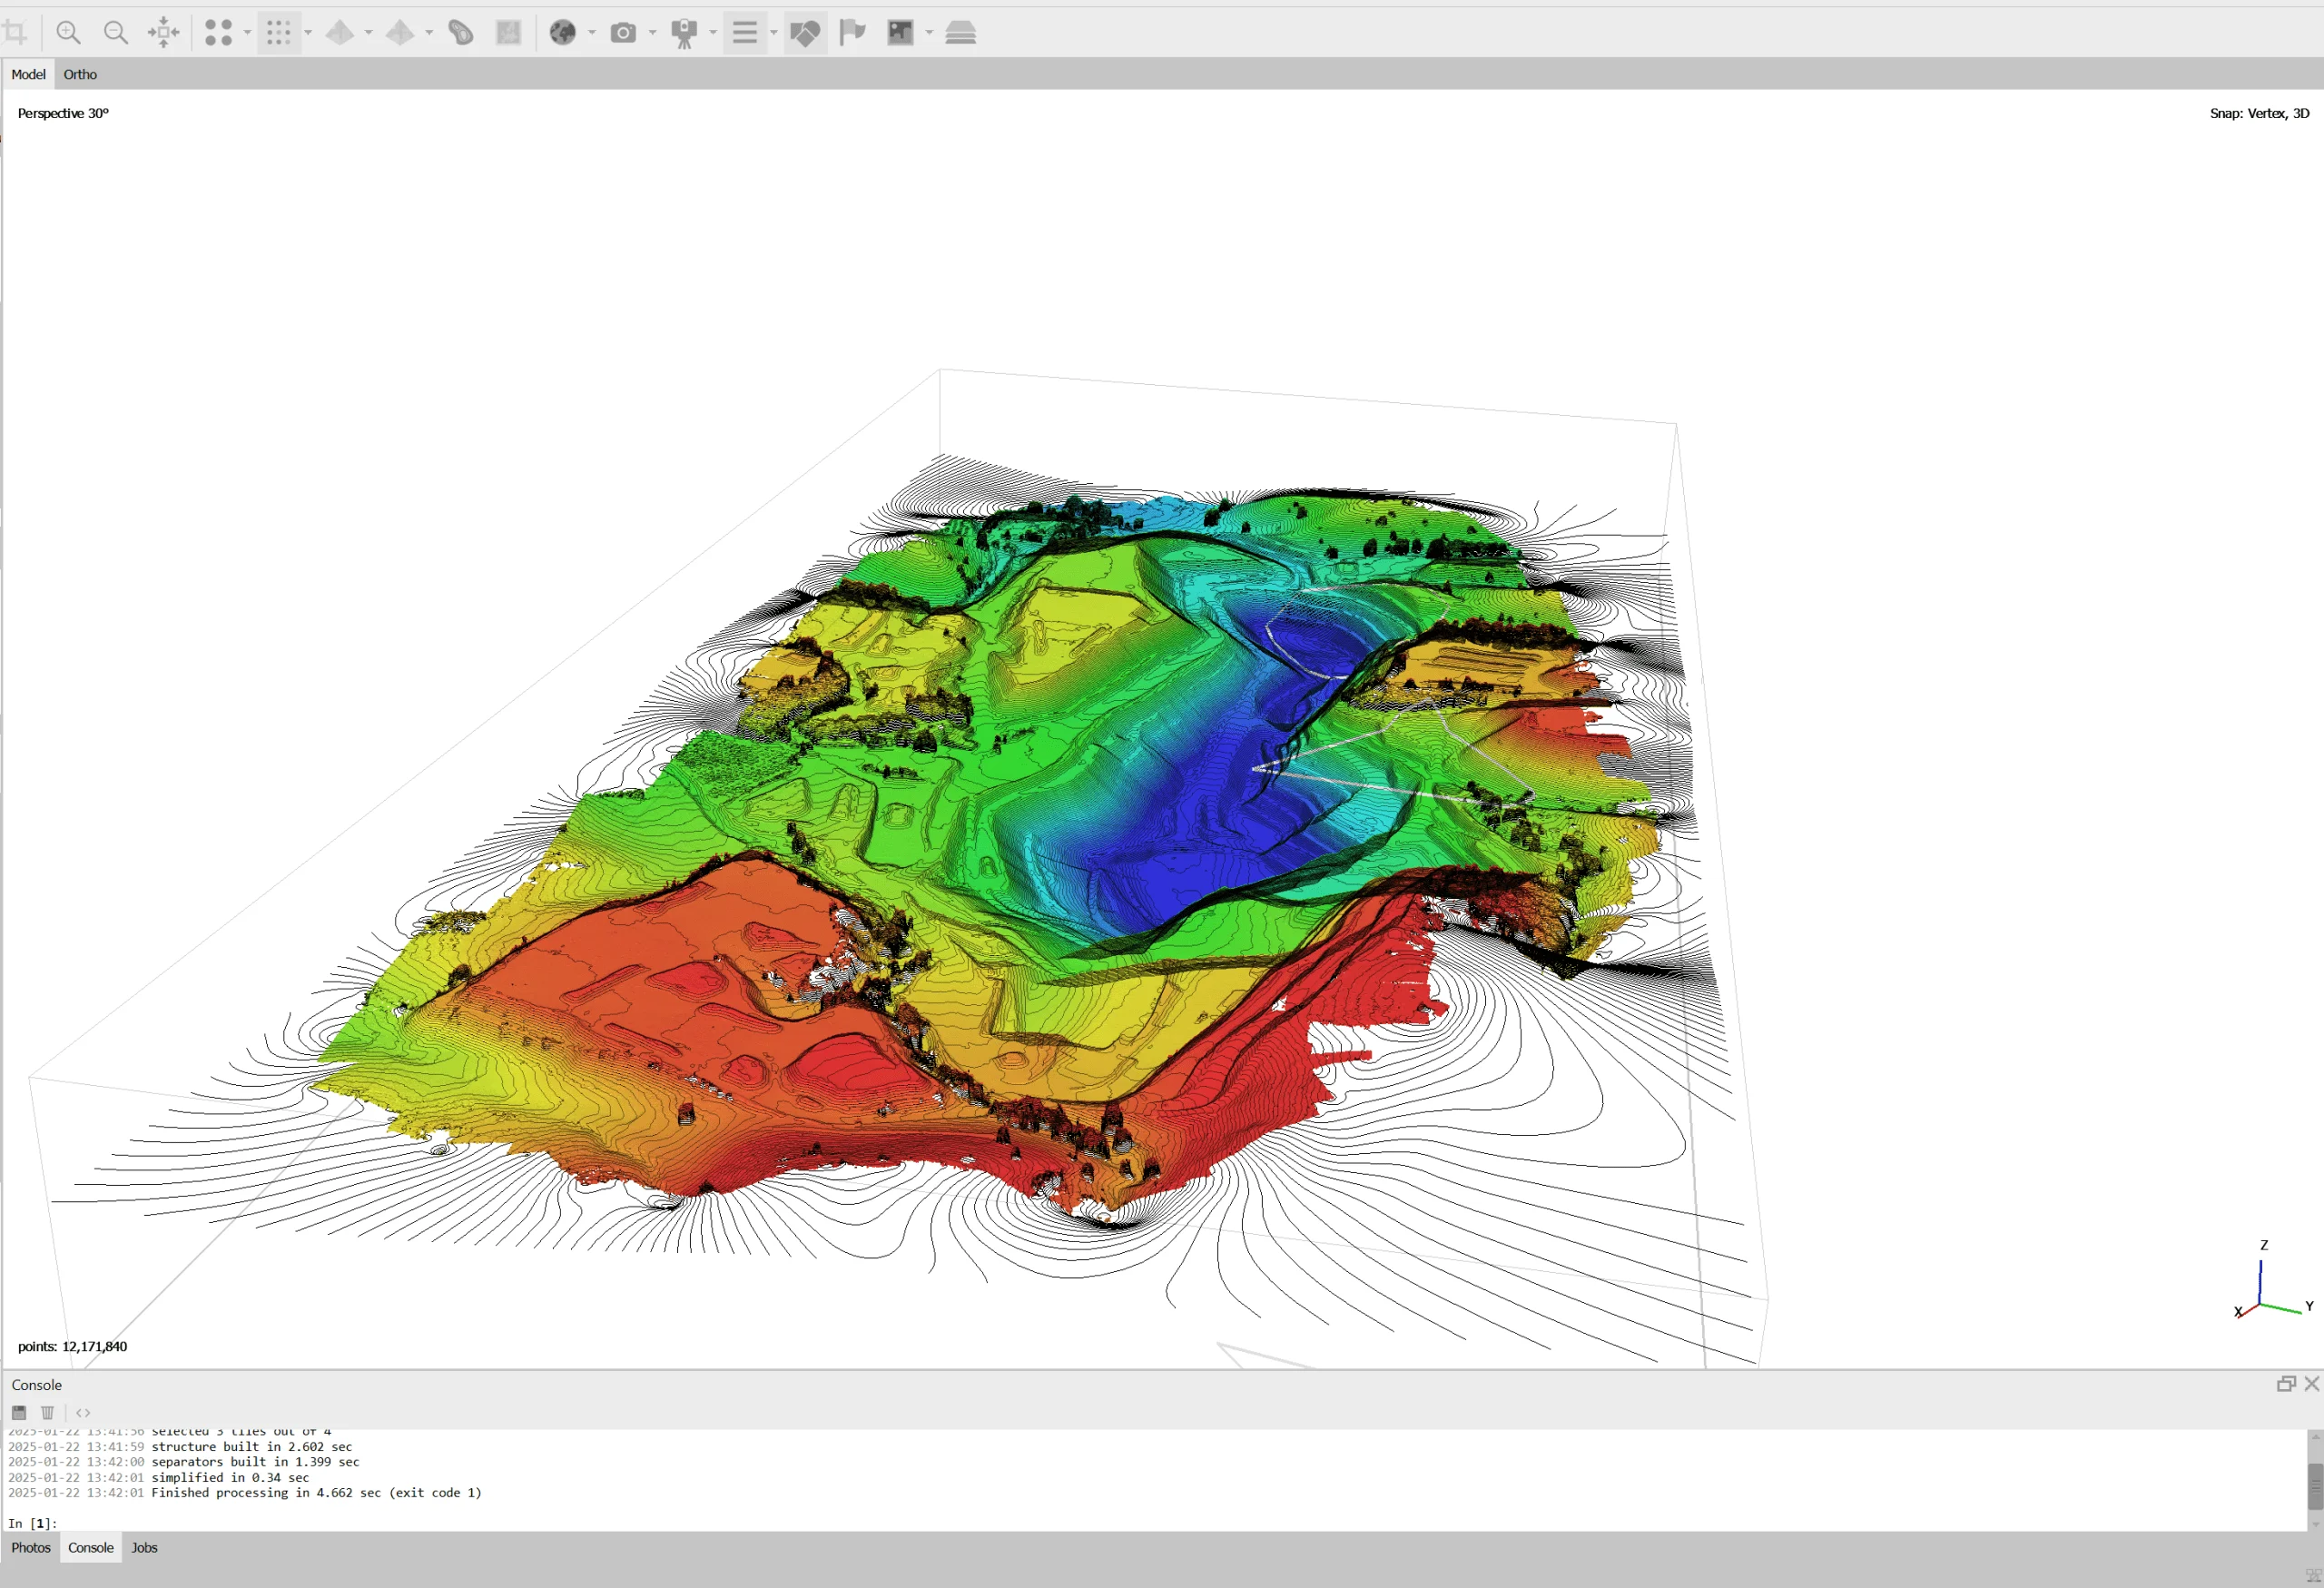Select the Console tab at bottom

pos(91,1547)
